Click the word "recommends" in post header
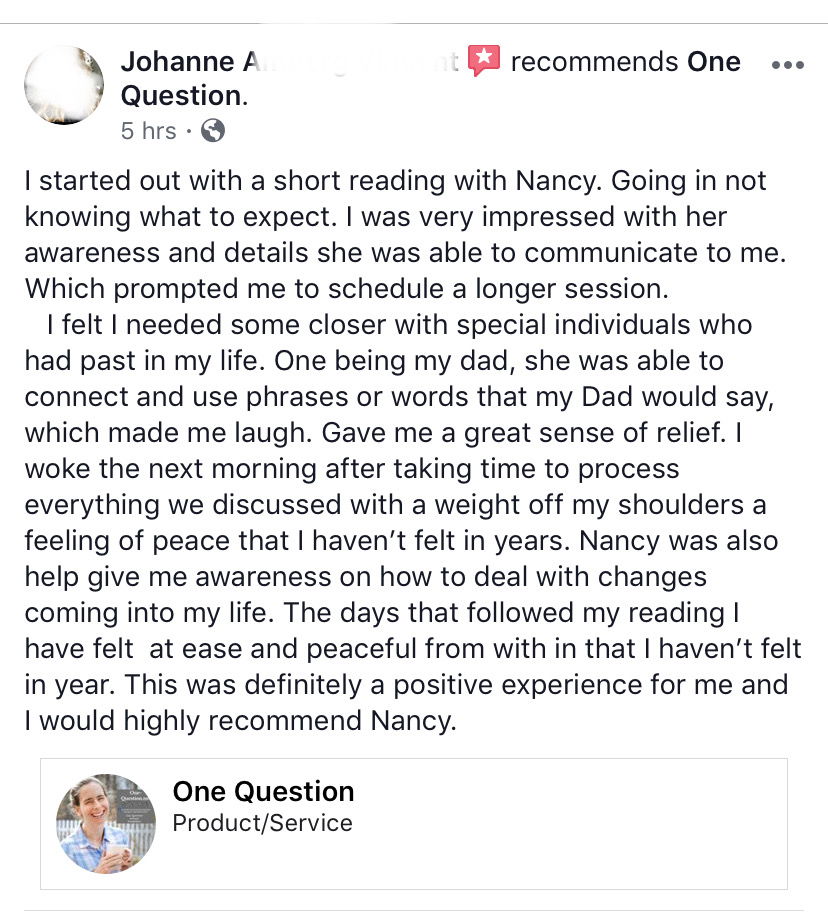 tap(594, 62)
